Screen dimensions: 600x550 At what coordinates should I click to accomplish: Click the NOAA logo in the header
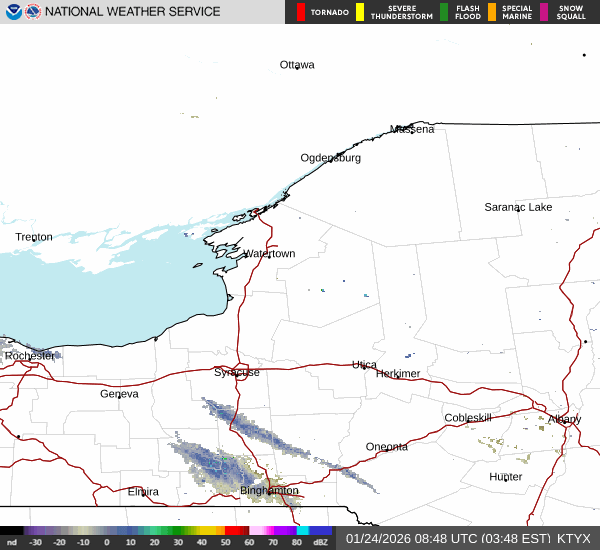[x=12, y=12]
